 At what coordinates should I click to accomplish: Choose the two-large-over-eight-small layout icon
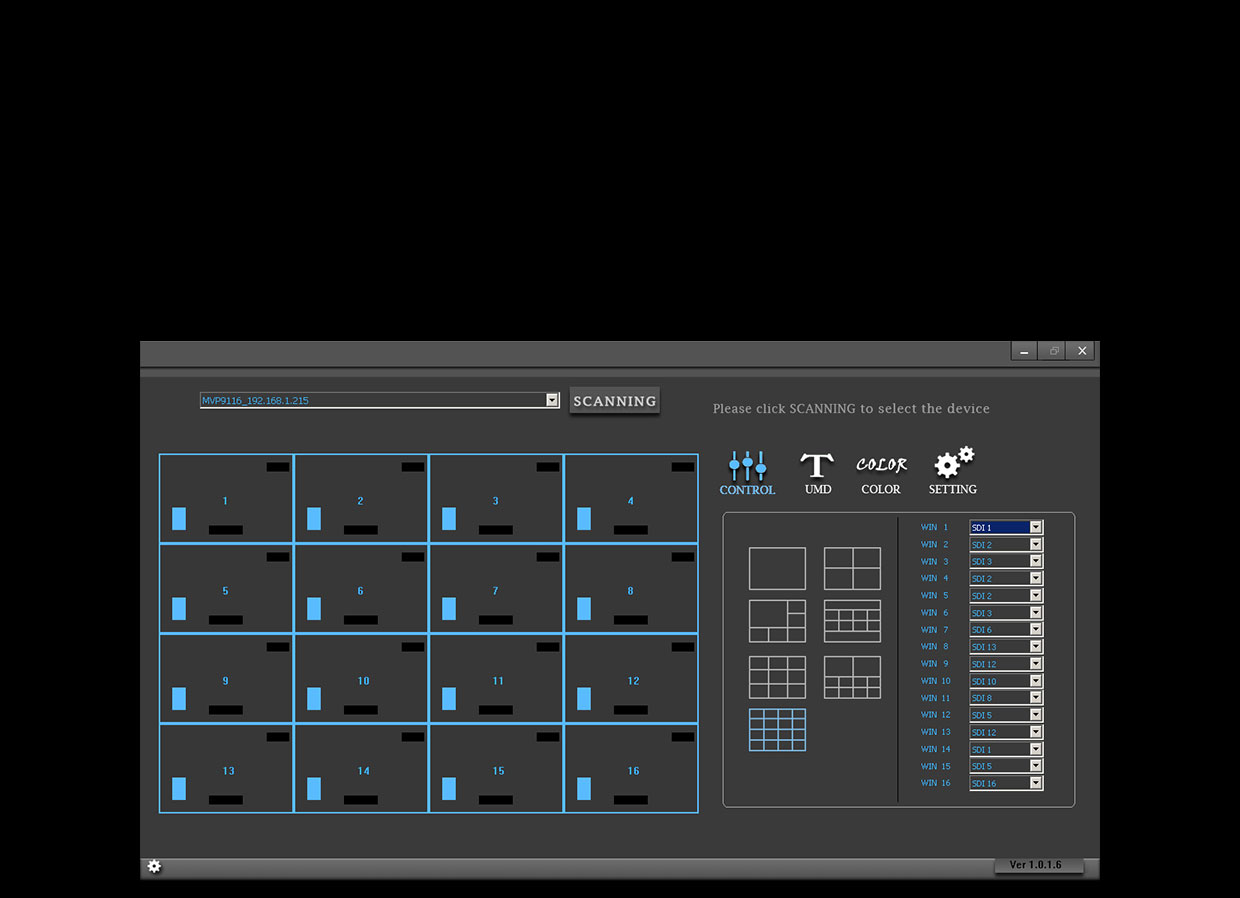coord(852,677)
